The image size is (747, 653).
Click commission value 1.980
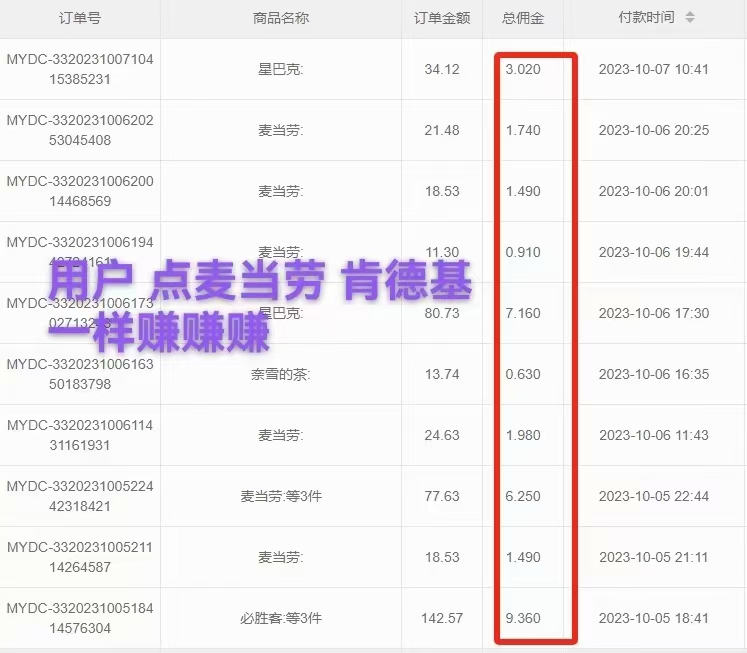coord(523,435)
